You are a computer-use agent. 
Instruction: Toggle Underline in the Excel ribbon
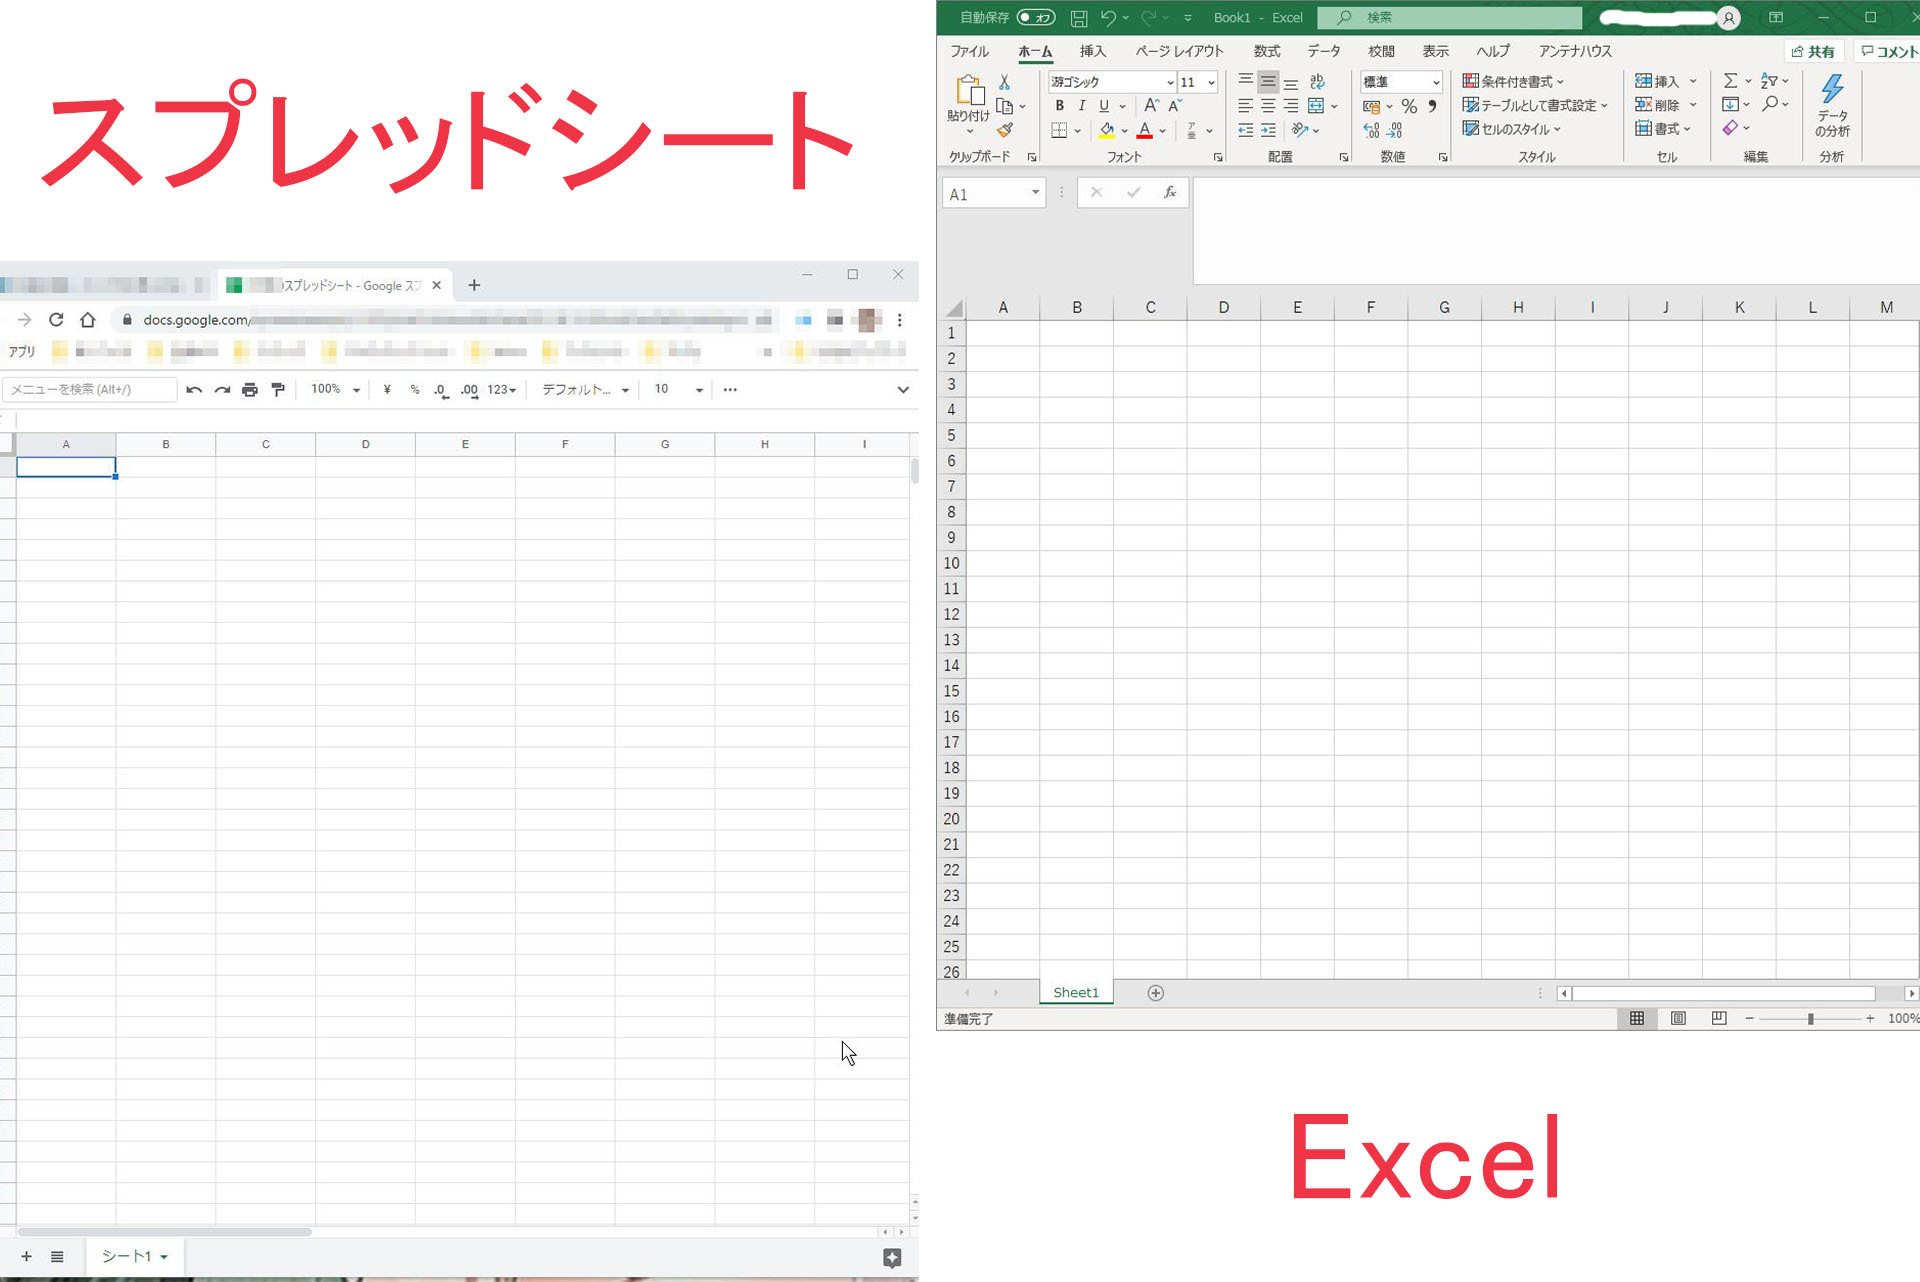1103,106
